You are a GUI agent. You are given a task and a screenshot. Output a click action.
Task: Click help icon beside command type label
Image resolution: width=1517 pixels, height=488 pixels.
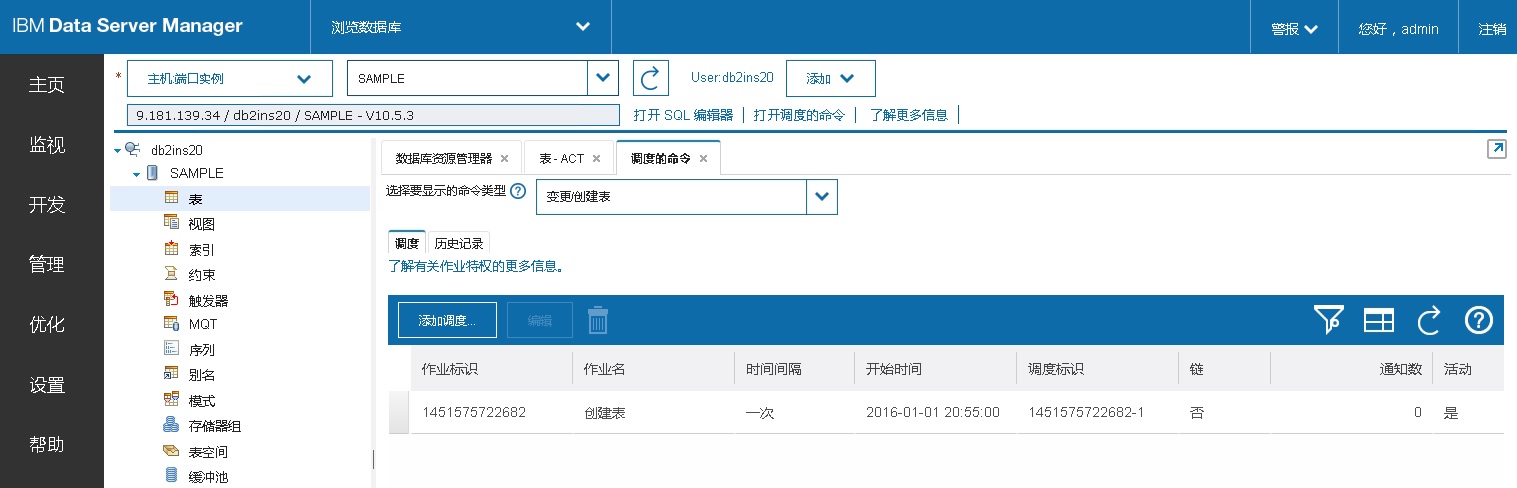pyautogui.click(x=518, y=191)
